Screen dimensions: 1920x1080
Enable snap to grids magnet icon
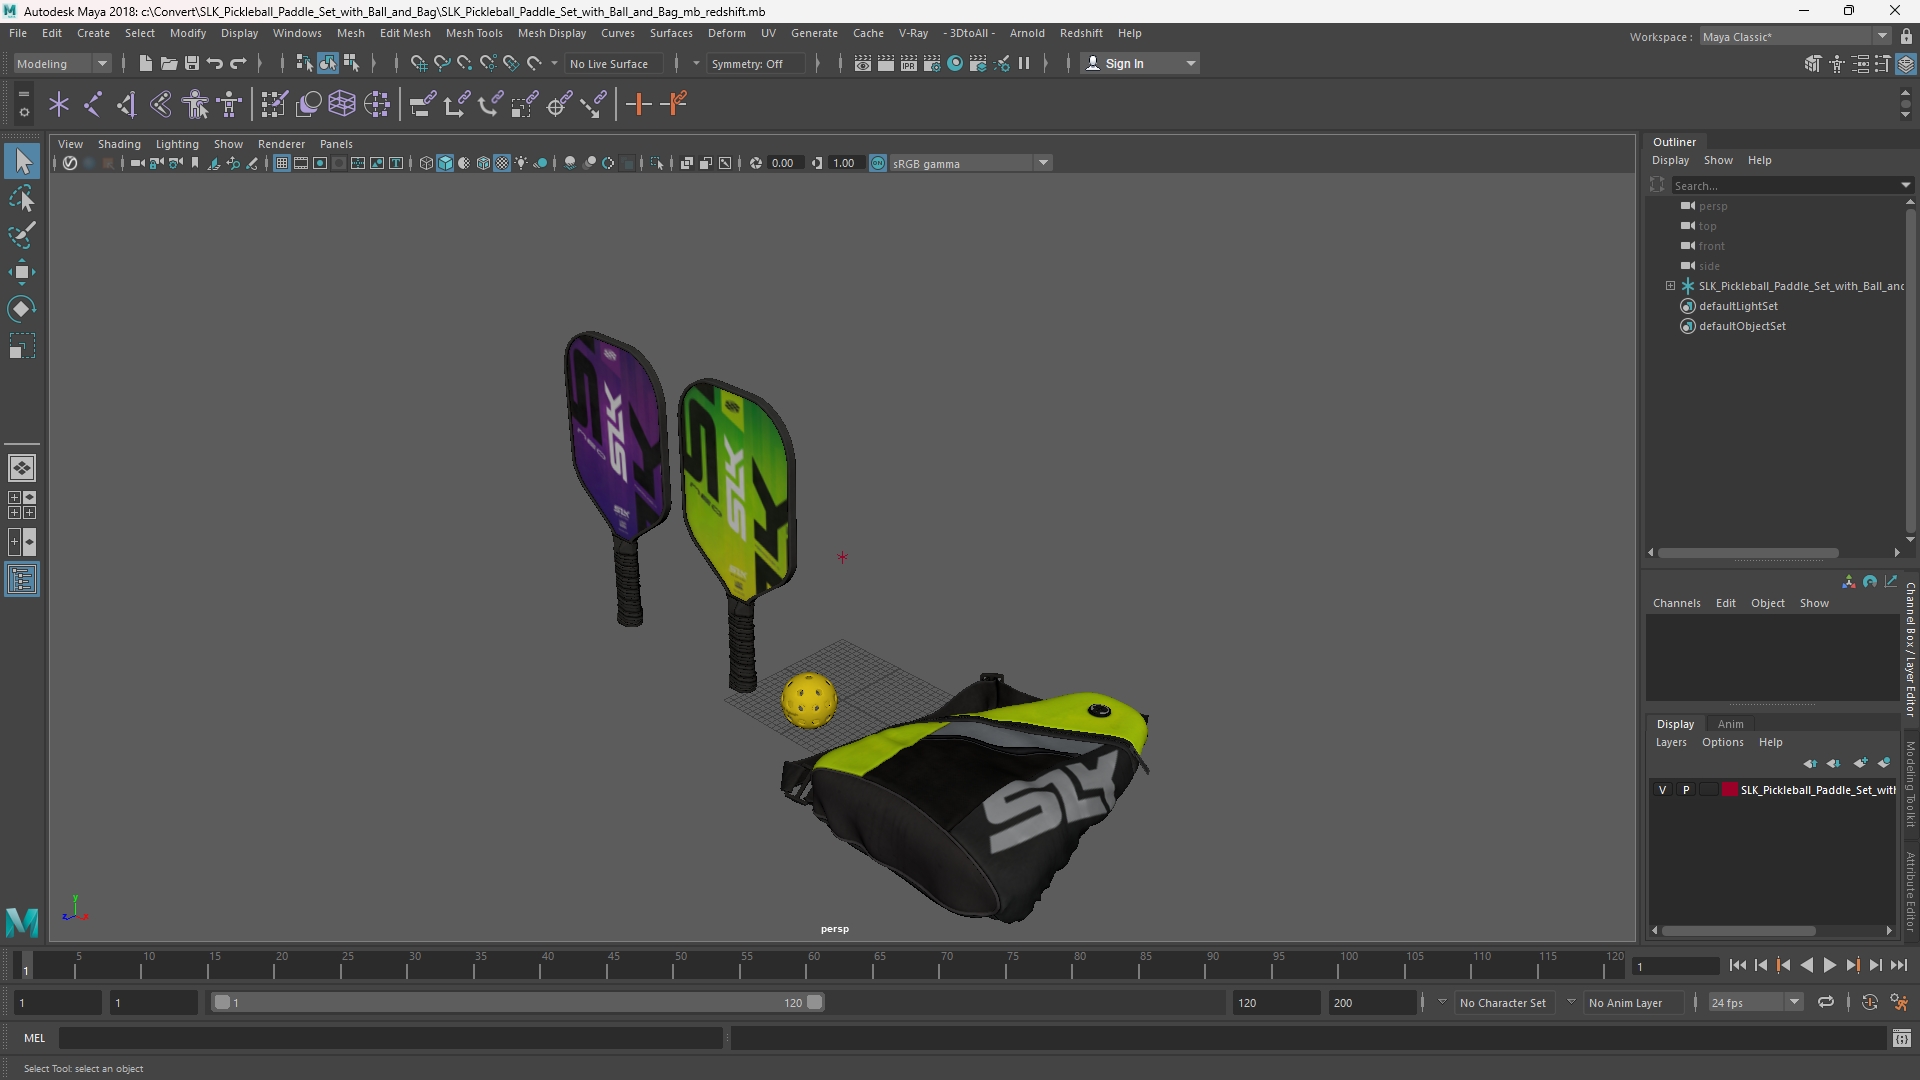418,63
